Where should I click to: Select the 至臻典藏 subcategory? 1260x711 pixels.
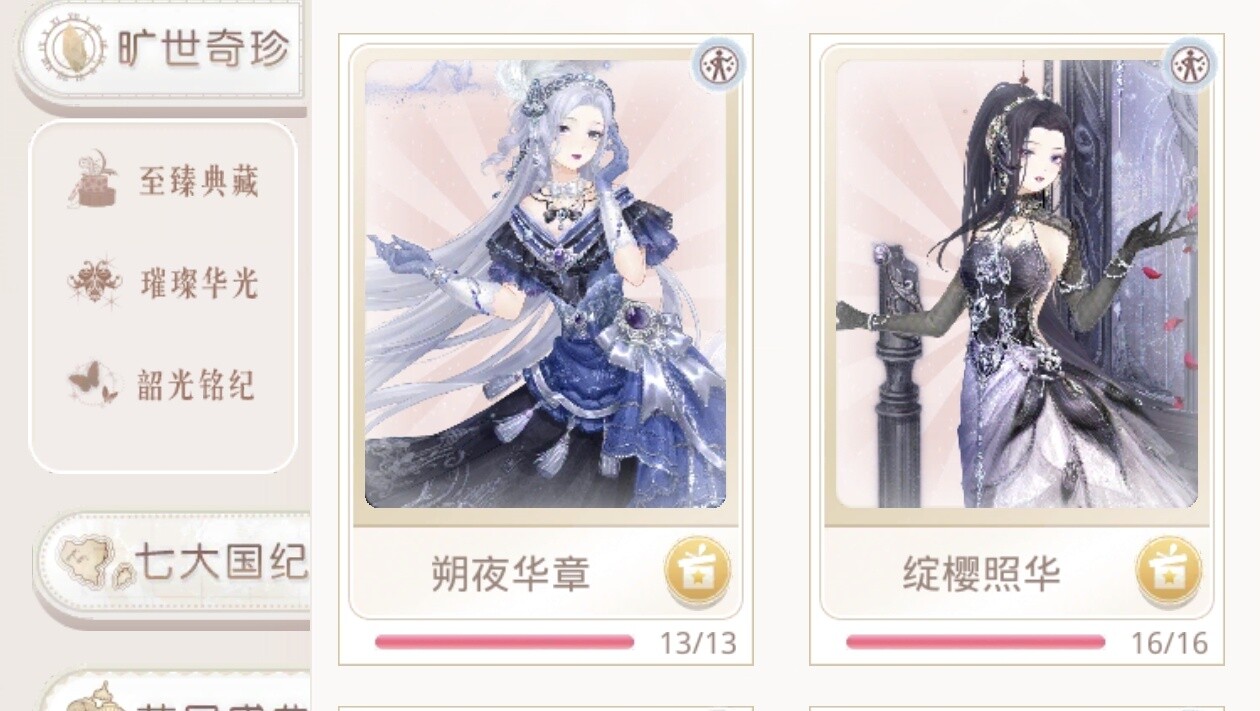click(164, 181)
